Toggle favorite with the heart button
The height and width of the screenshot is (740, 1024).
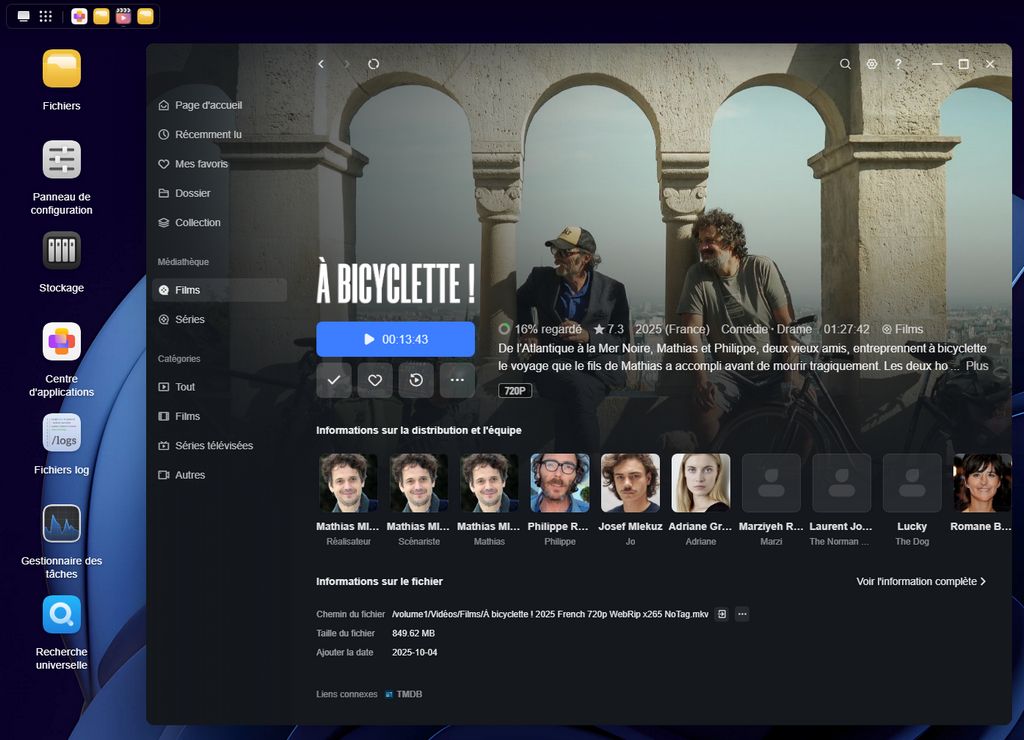[375, 380]
